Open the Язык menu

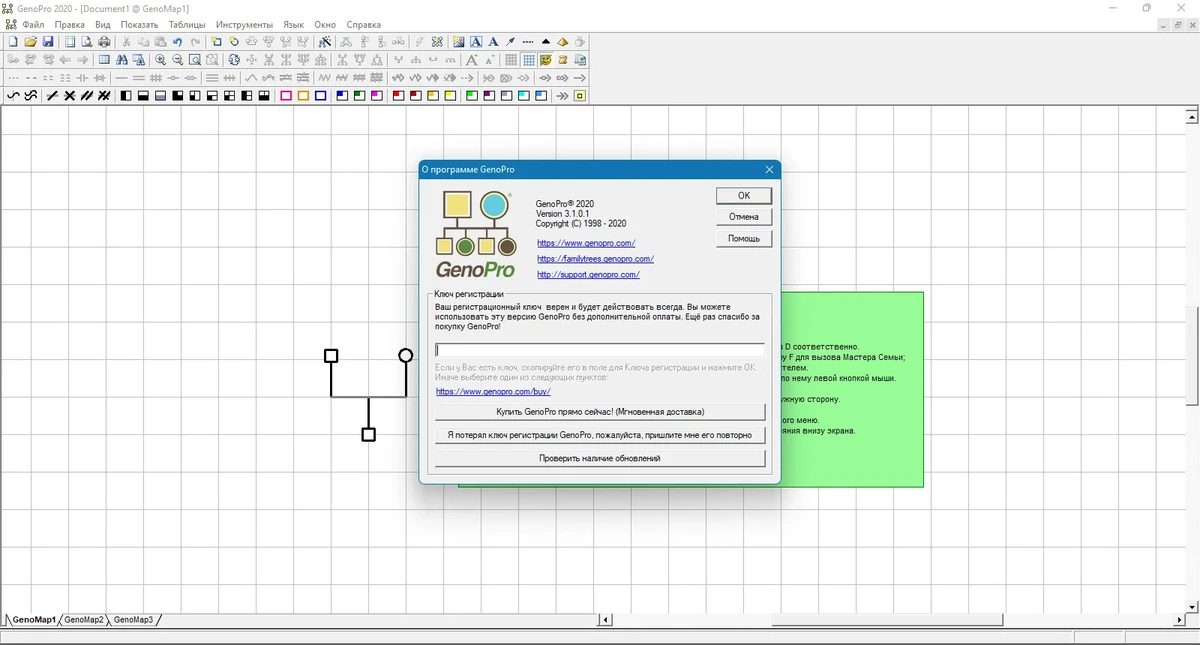pos(294,24)
